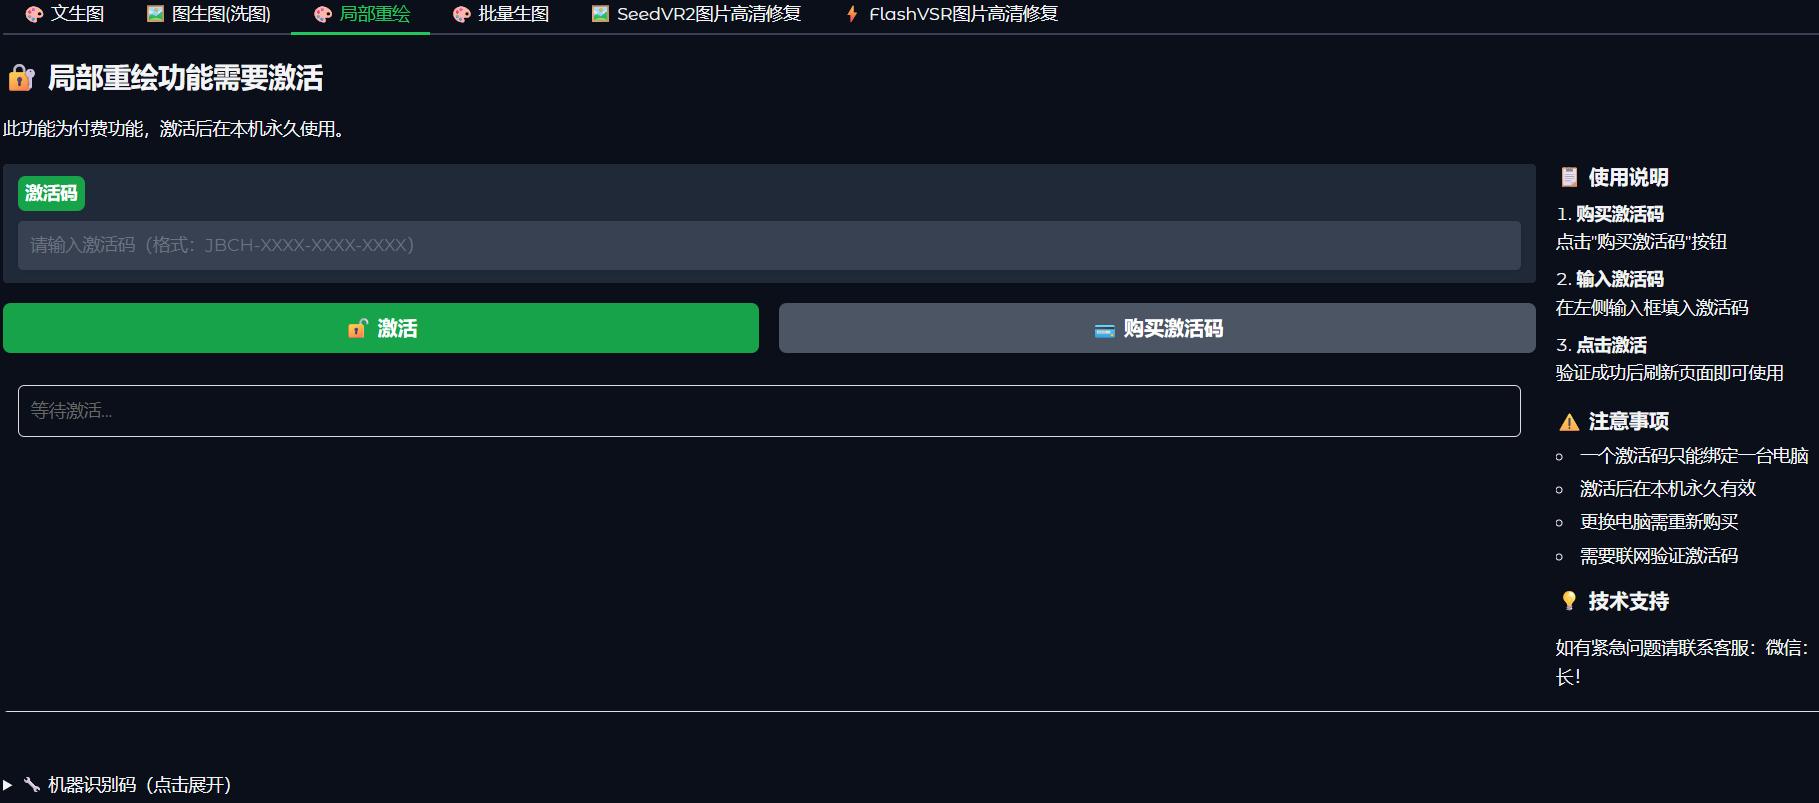
Task: Click the lock icon beside 局部重绘功能需要激活
Action: (x=21, y=78)
